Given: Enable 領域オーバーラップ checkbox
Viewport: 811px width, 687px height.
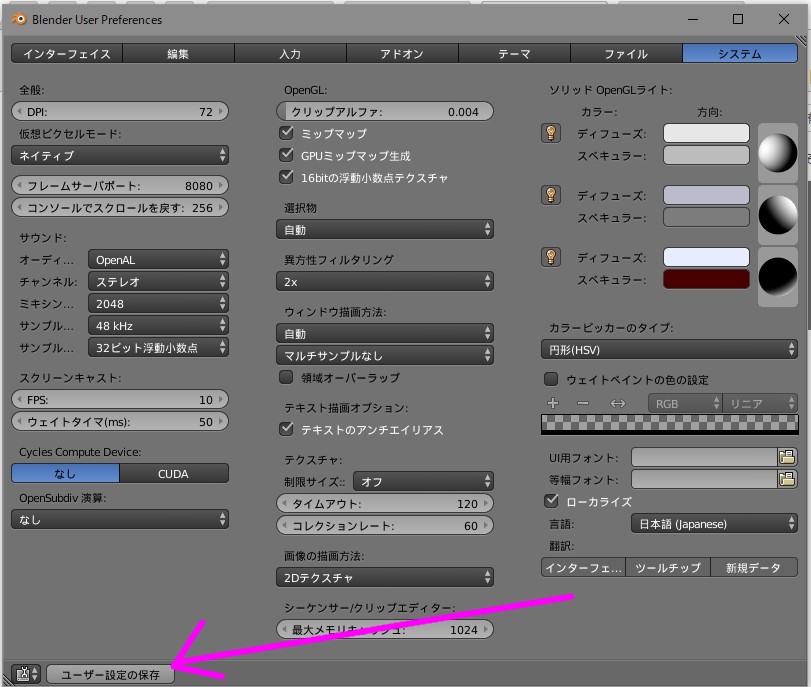Looking at the screenshot, I should [x=286, y=377].
